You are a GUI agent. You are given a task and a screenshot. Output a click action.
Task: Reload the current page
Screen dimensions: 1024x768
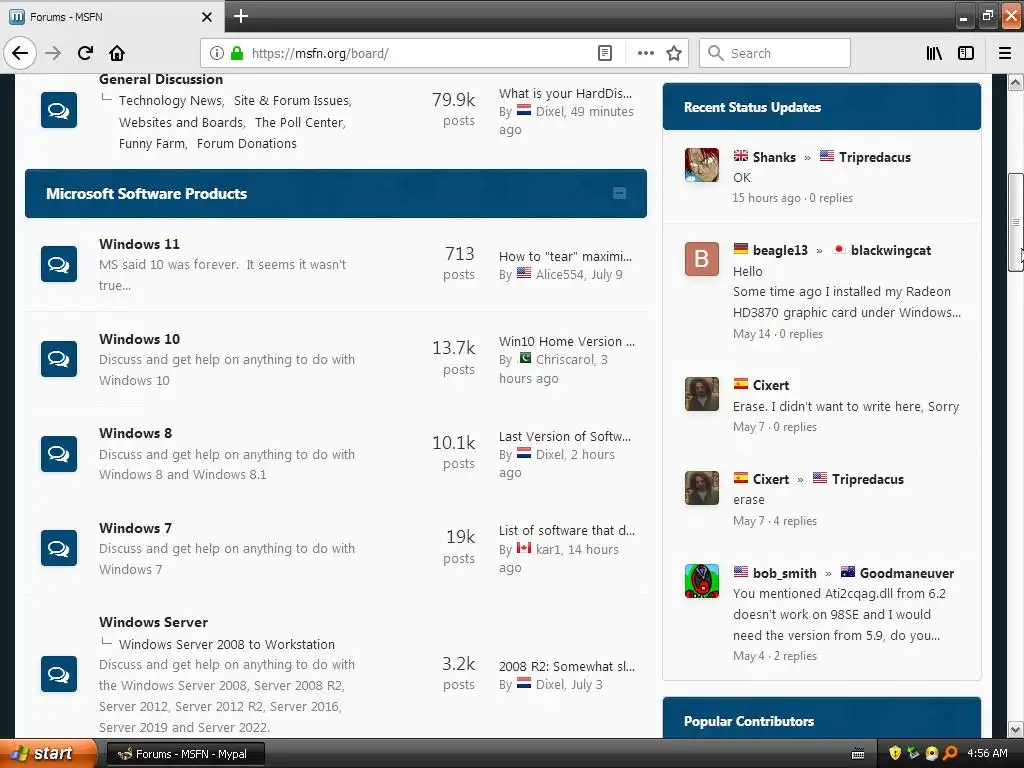(85, 53)
